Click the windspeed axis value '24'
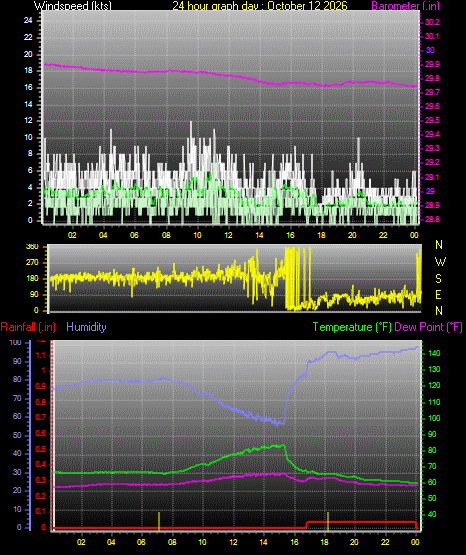The width and height of the screenshot is (466, 555). [28, 21]
